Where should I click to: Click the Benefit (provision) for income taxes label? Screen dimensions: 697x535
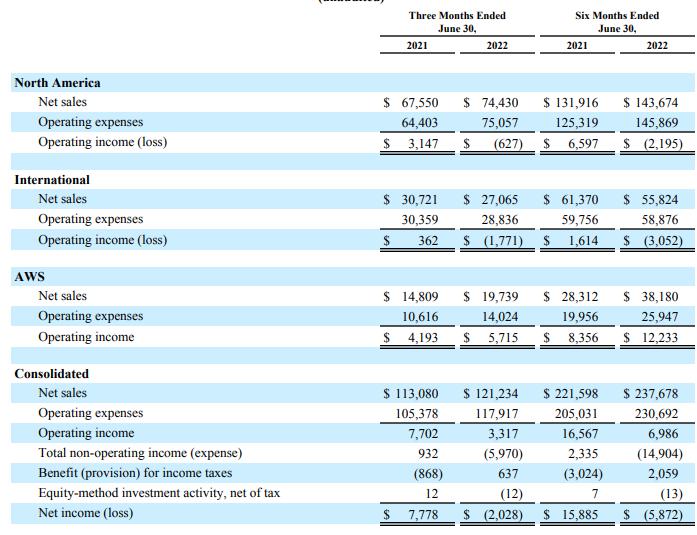(x=135, y=473)
